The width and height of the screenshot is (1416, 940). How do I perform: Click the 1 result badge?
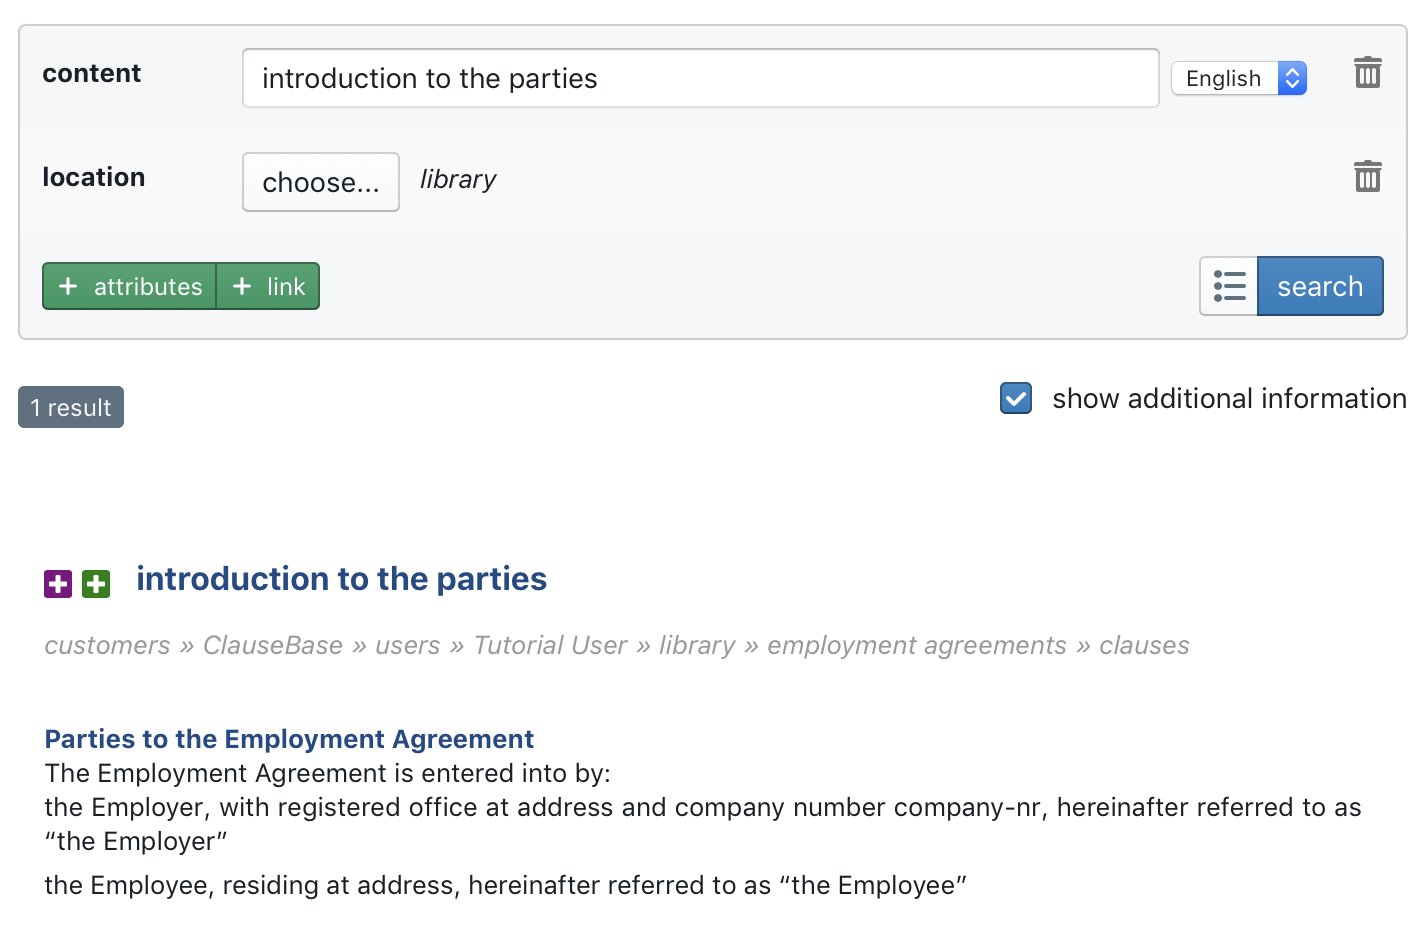(71, 407)
